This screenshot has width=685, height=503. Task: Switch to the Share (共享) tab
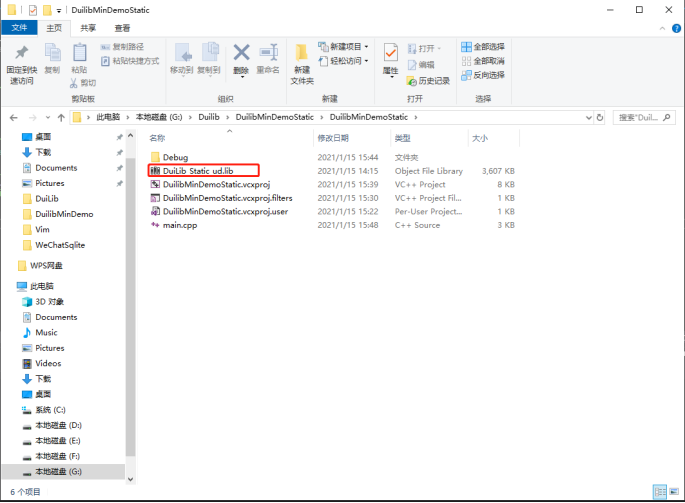tap(88, 28)
